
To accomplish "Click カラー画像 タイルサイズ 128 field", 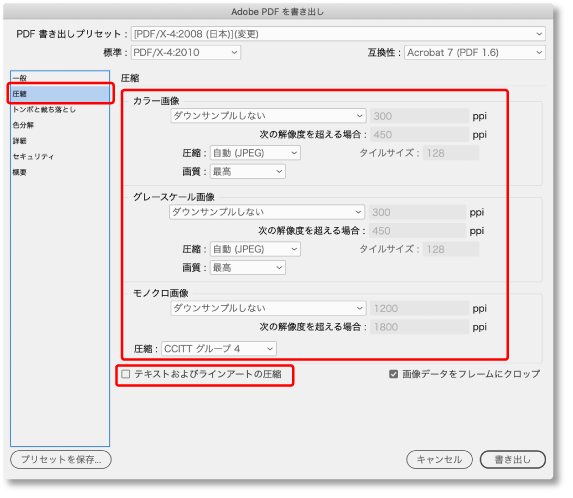I will pyautogui.click(x=451, y=153).
